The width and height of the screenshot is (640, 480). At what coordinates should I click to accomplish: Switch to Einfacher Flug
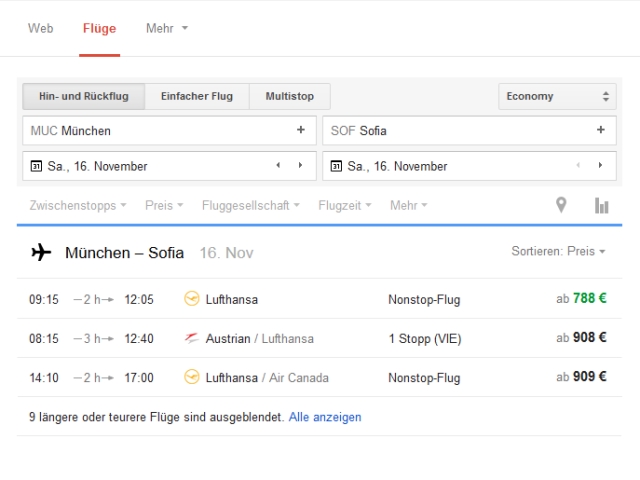tap(197, 96)
